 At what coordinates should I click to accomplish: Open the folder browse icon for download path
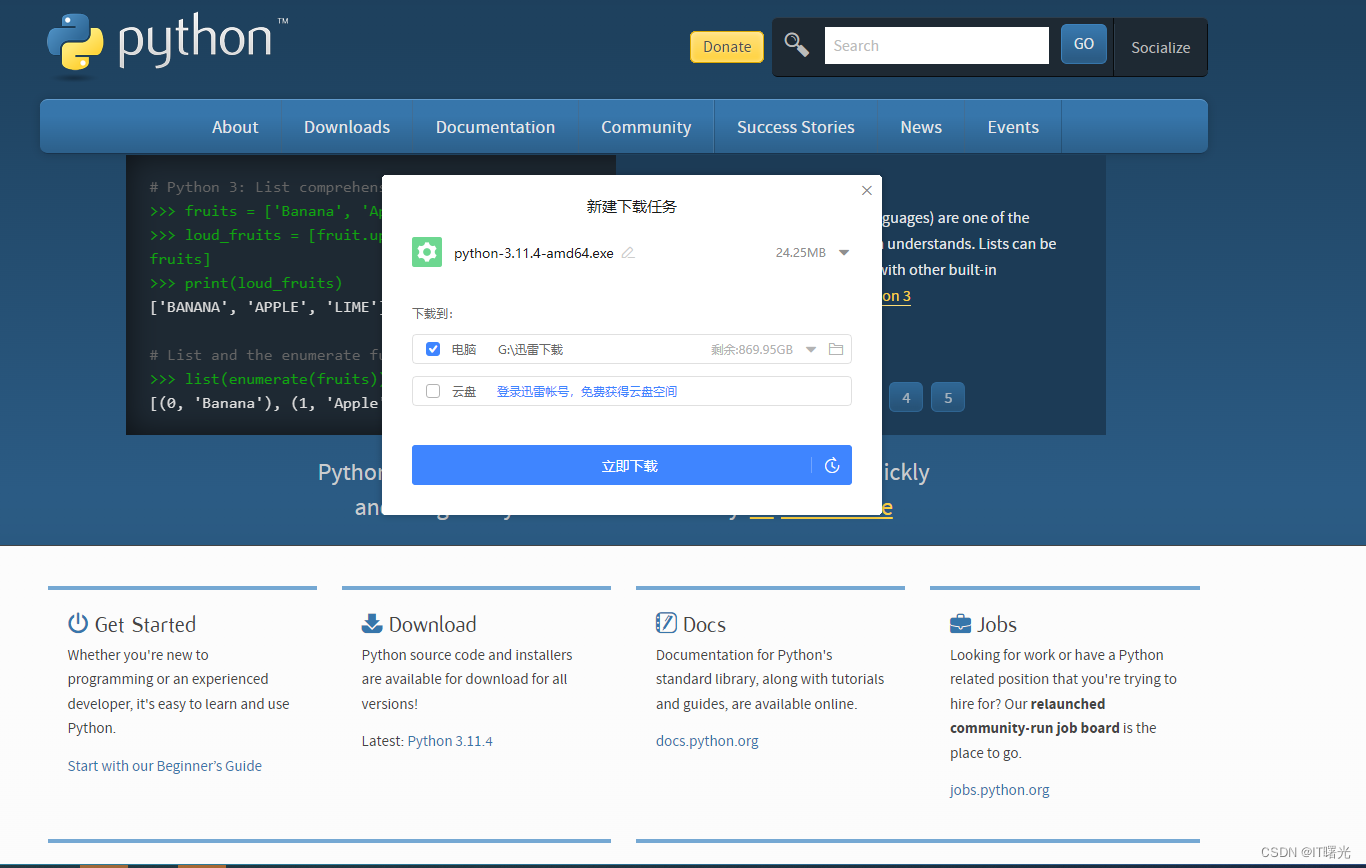(836, 349)
